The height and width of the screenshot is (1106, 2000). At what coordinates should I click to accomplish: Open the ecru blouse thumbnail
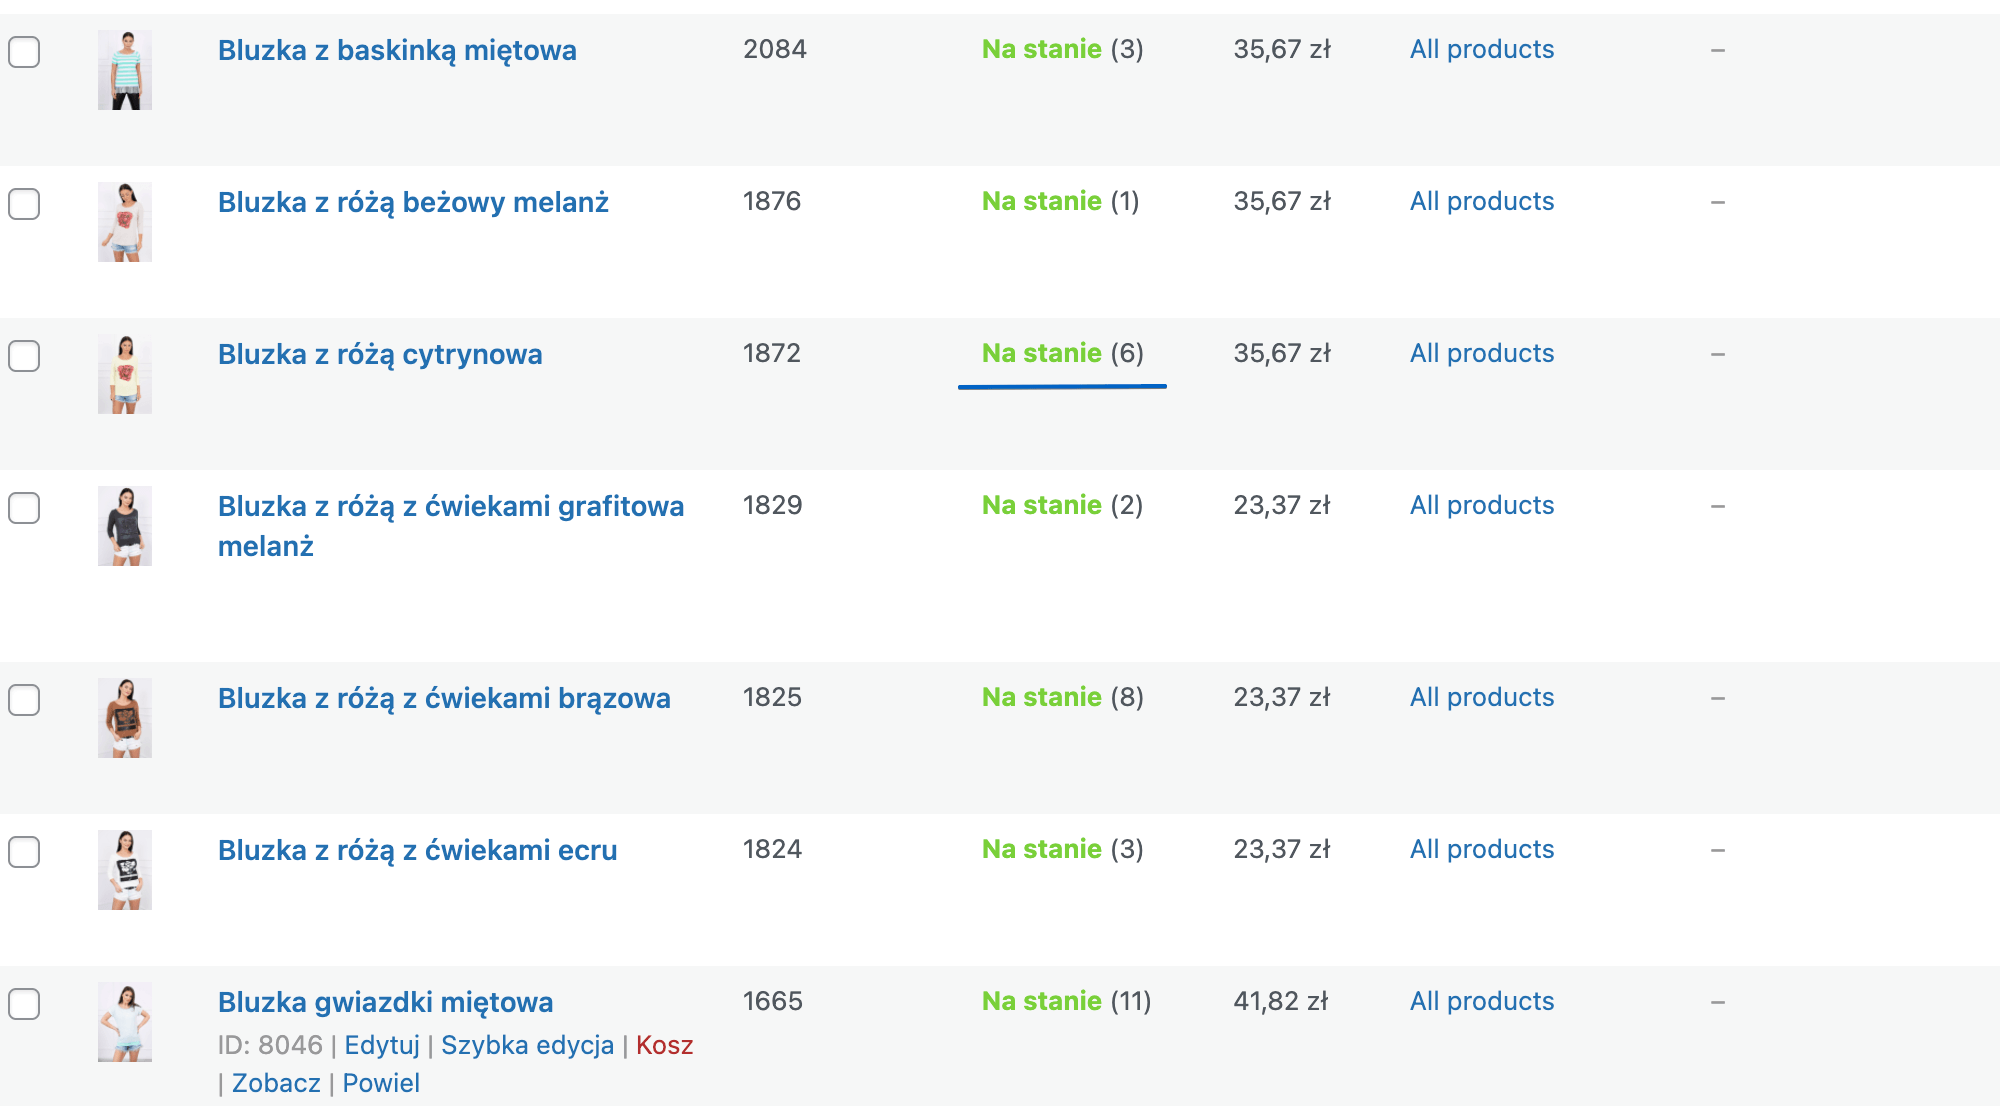[125, 870]
